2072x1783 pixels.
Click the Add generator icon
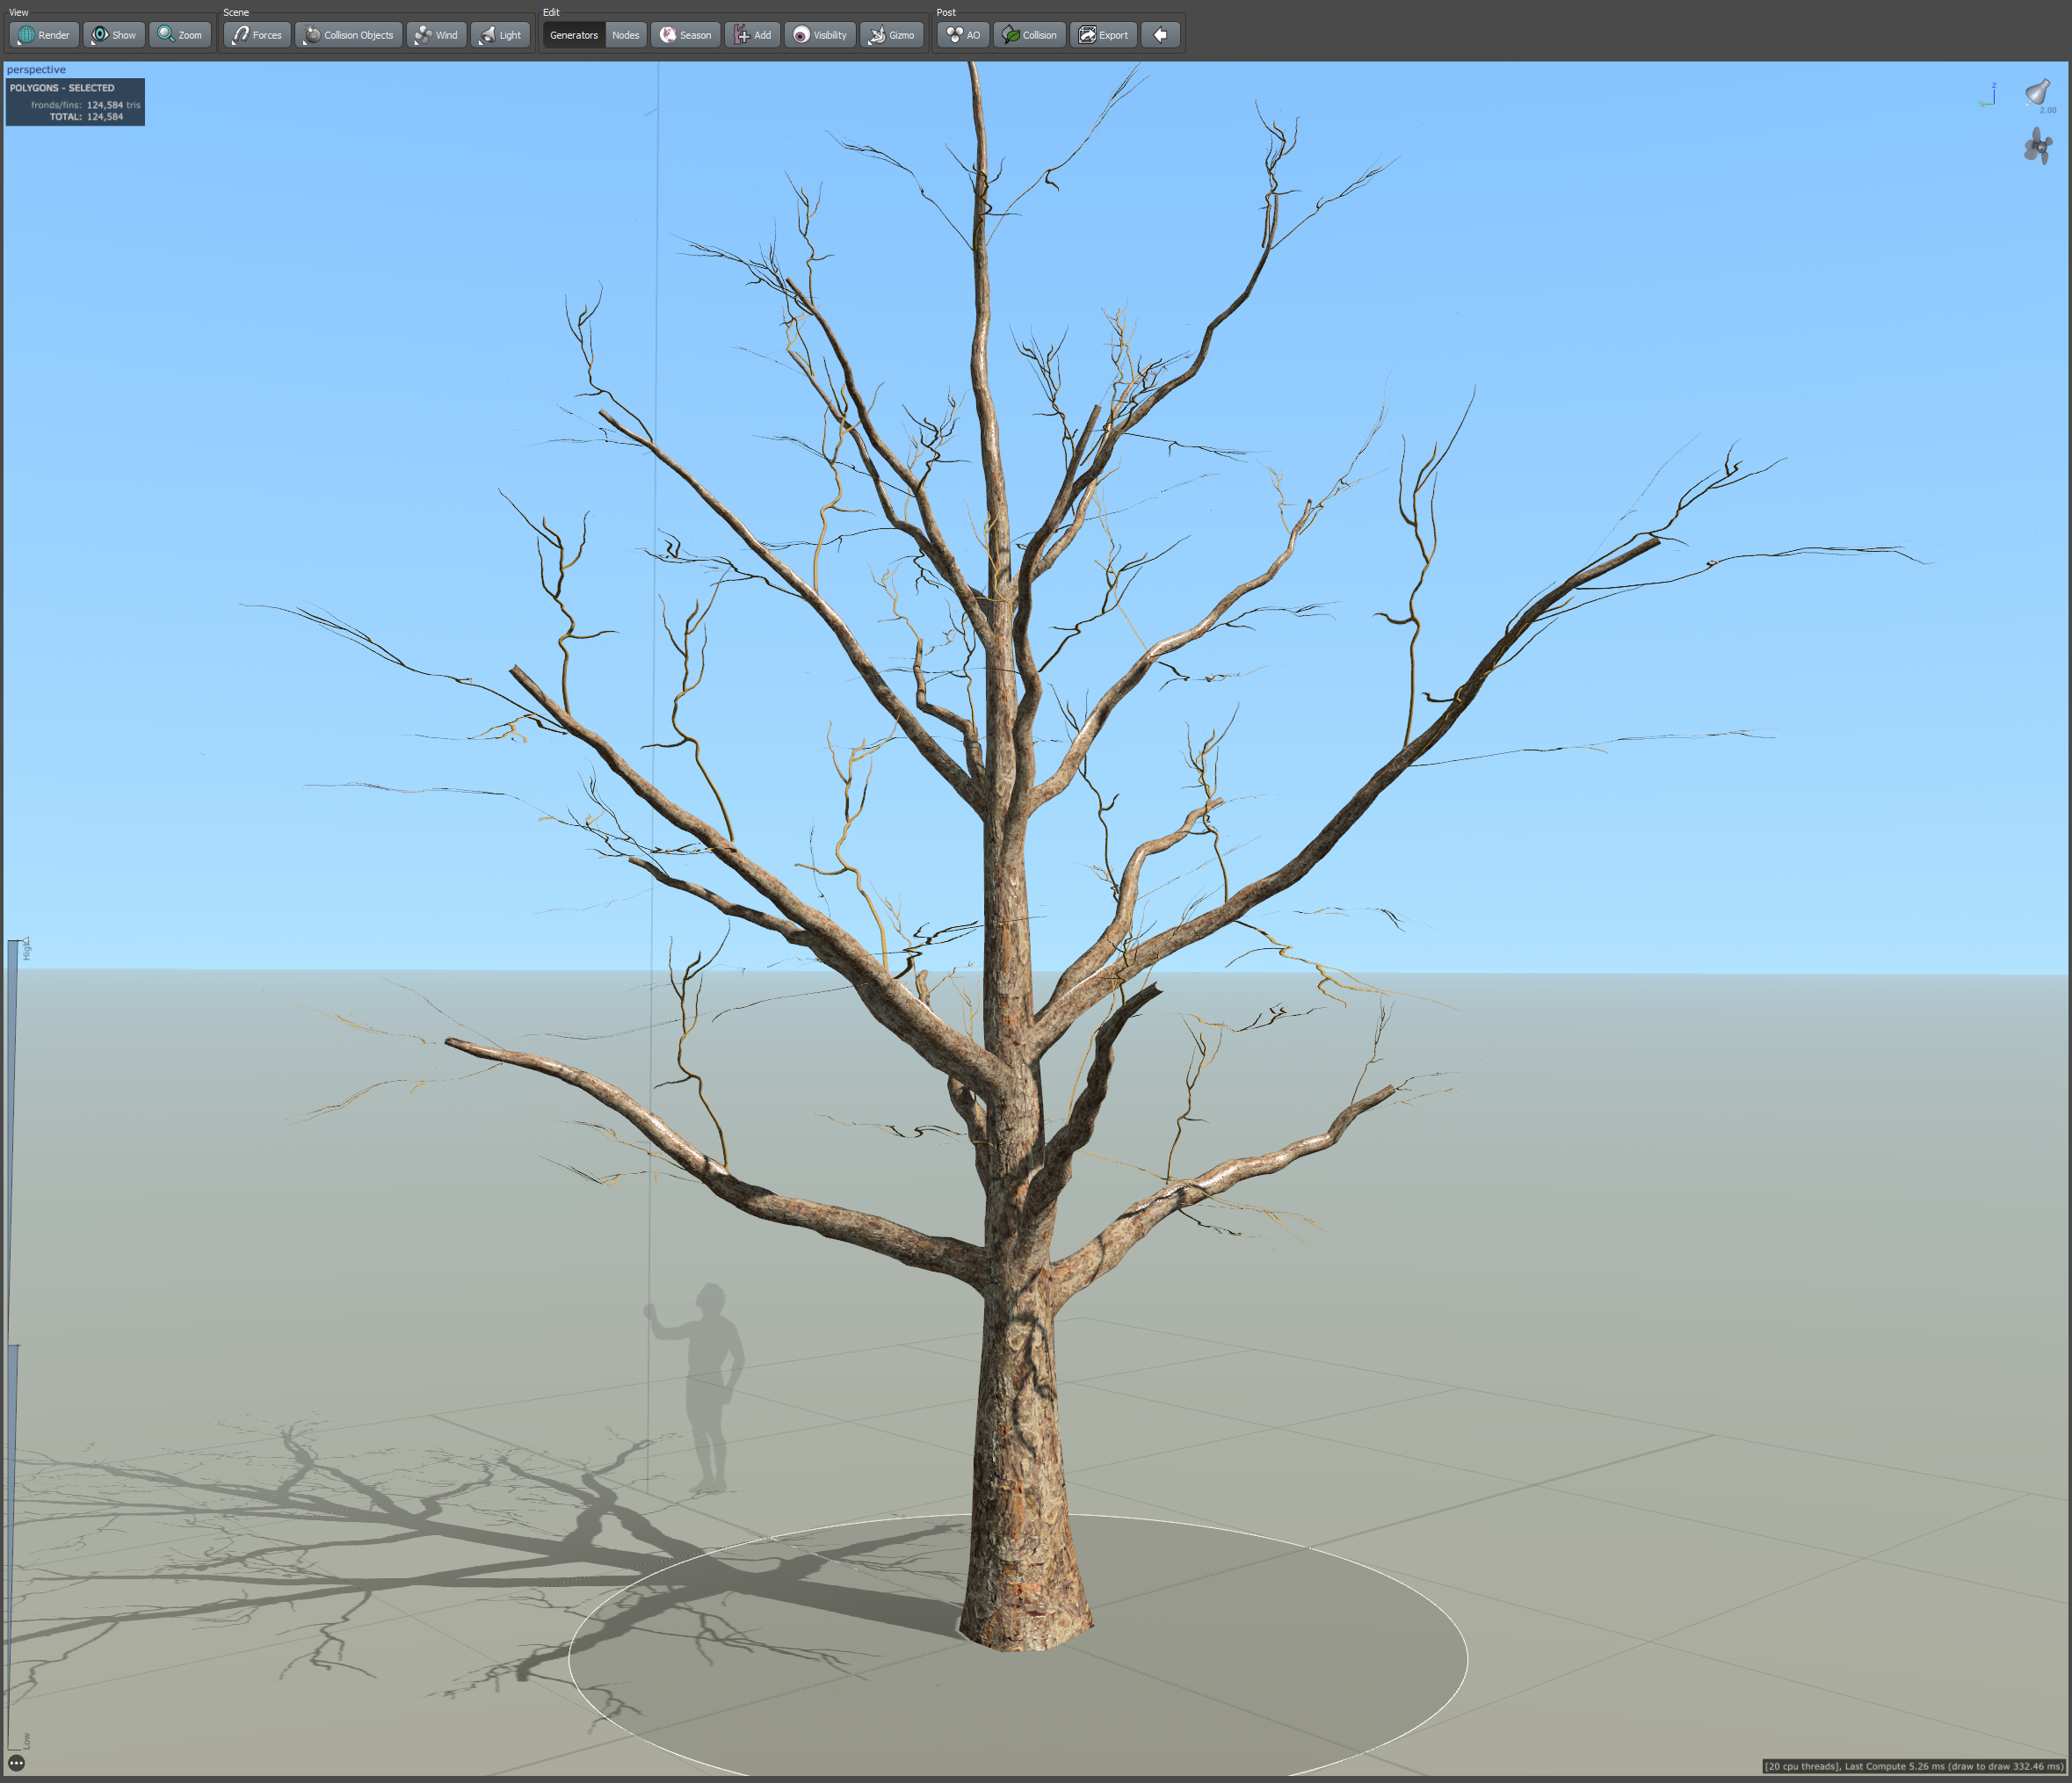(x=752, y=35)
